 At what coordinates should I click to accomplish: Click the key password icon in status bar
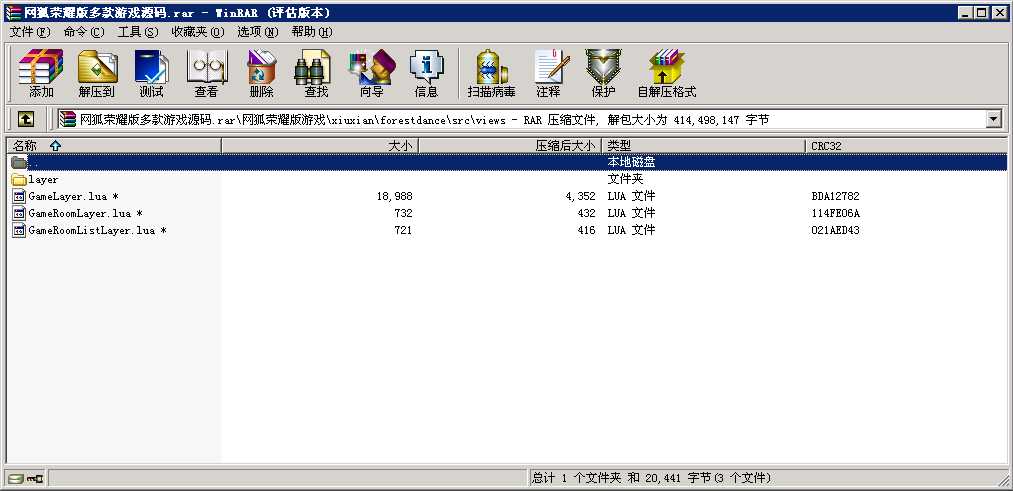(35, 479)
